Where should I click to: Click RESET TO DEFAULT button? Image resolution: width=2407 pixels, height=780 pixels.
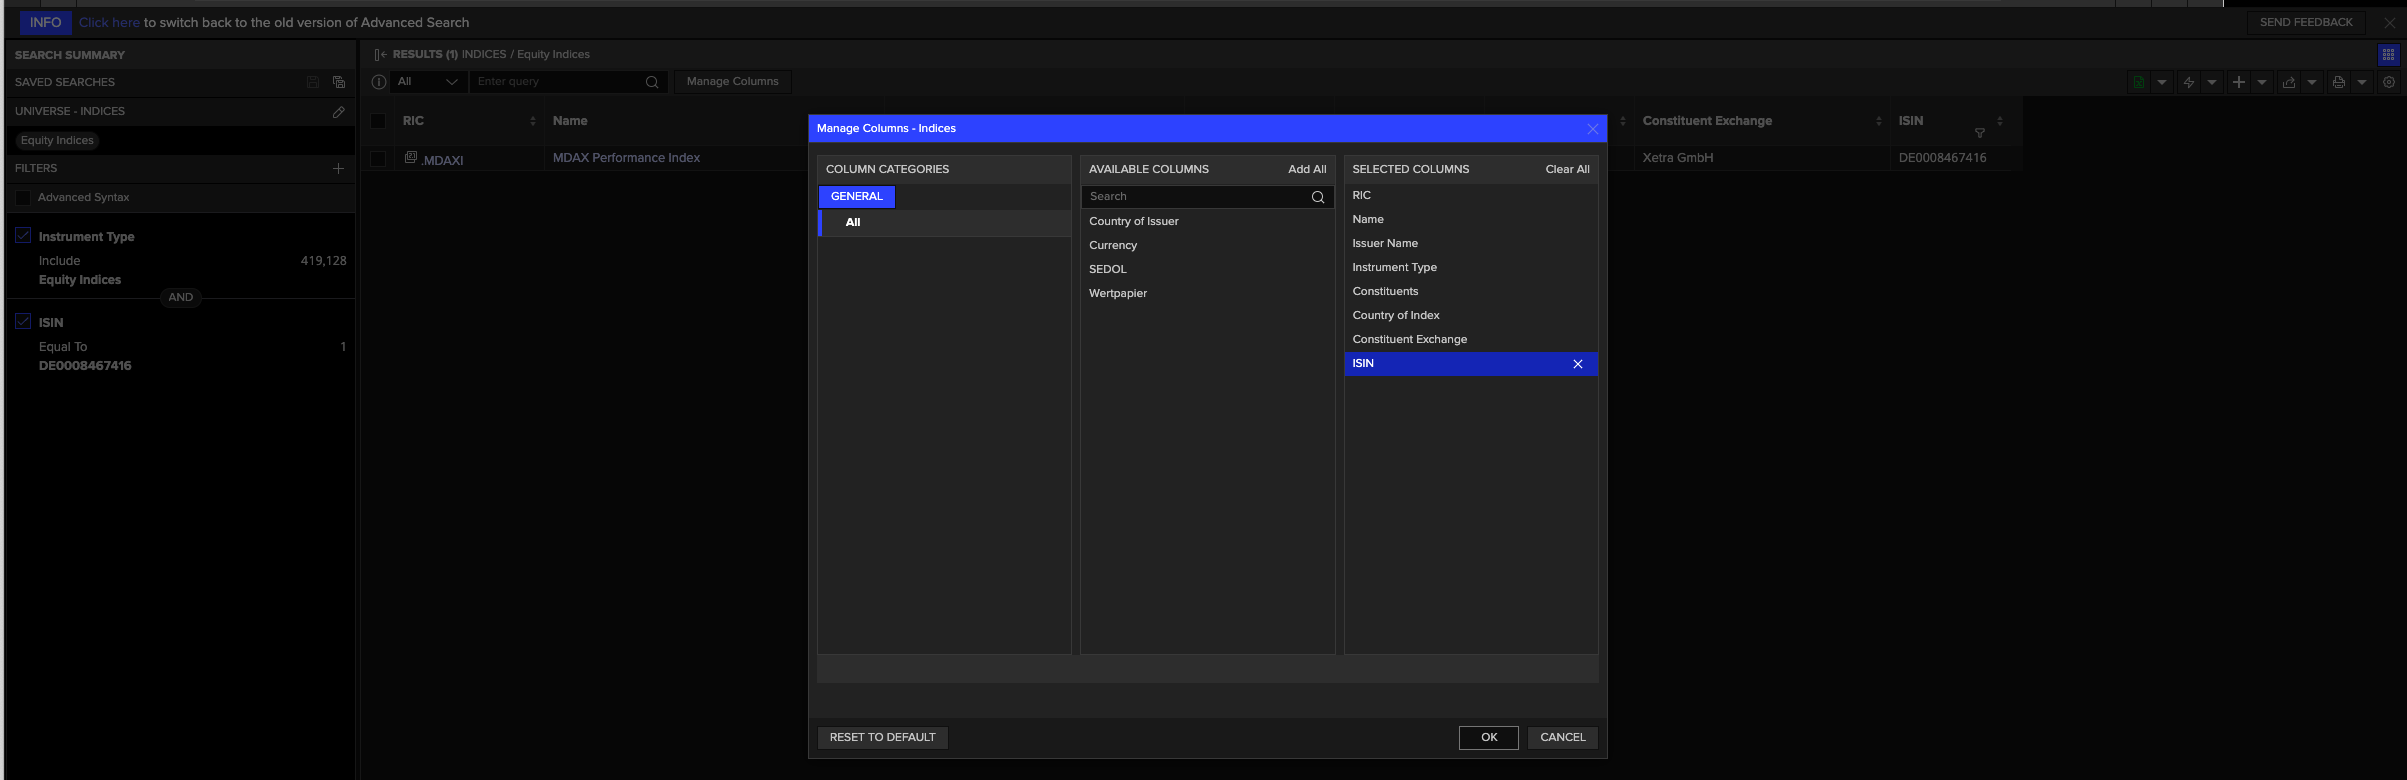click(x=883, y=738)
